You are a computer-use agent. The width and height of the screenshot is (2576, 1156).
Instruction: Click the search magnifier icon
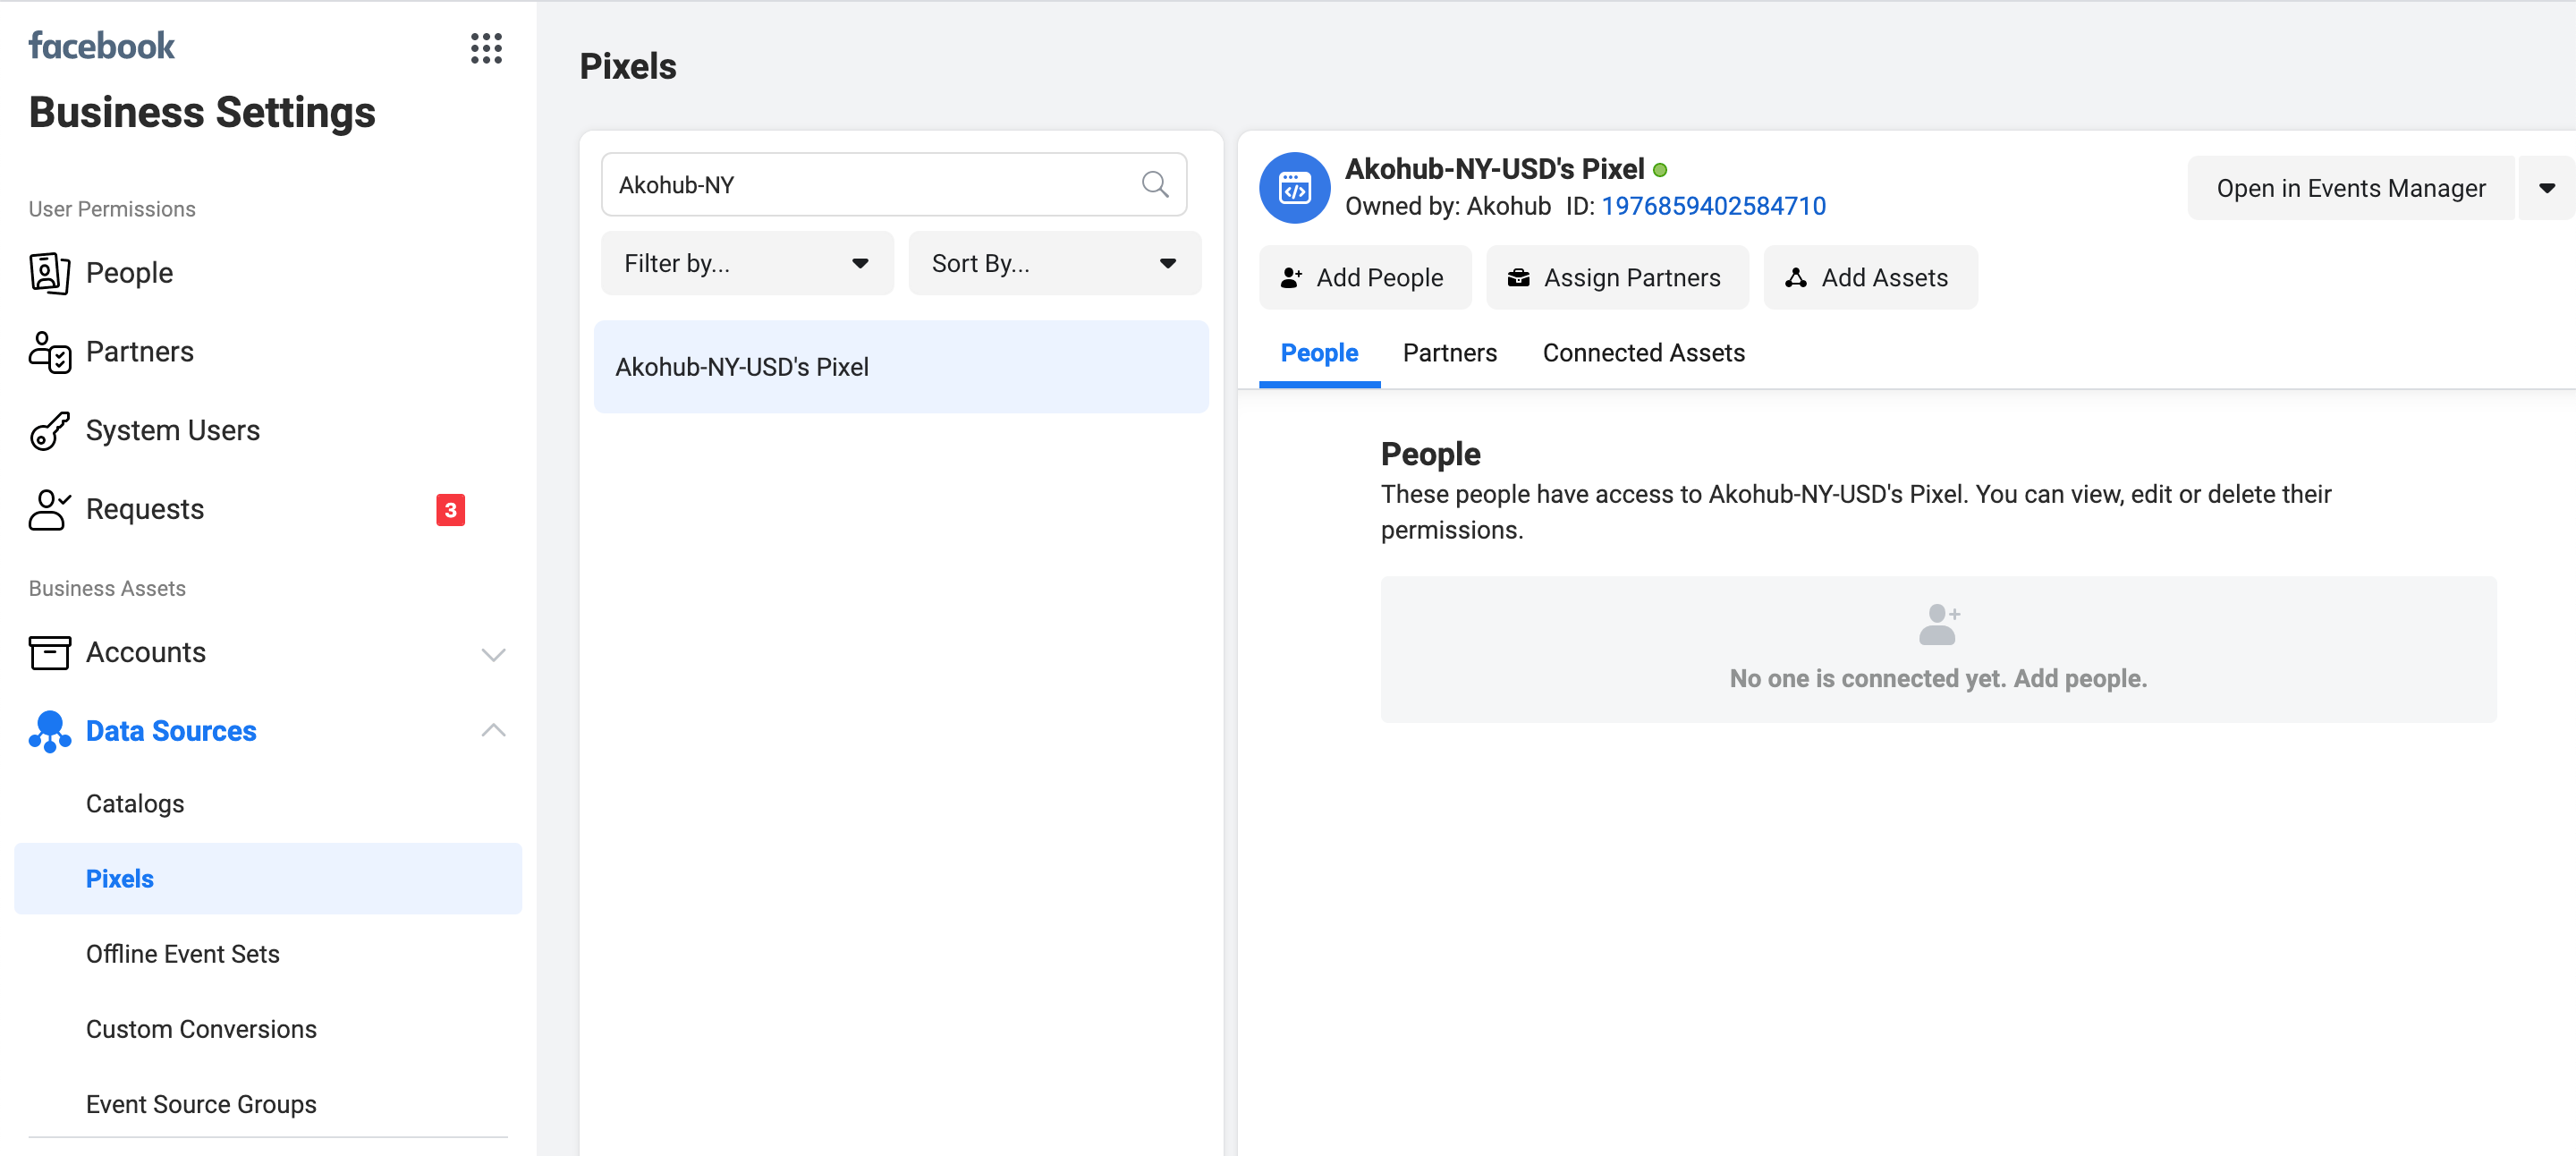[x=1154, y=184]
